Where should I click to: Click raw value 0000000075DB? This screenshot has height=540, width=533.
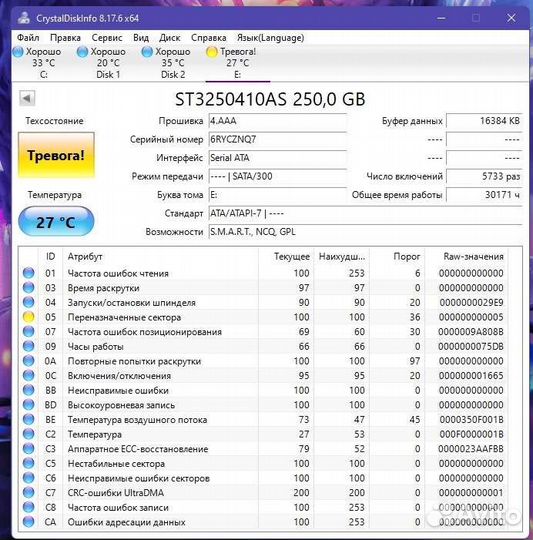471,346
